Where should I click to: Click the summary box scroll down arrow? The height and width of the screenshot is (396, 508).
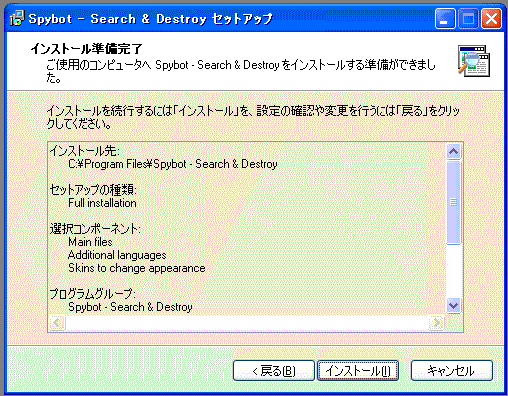453,306
